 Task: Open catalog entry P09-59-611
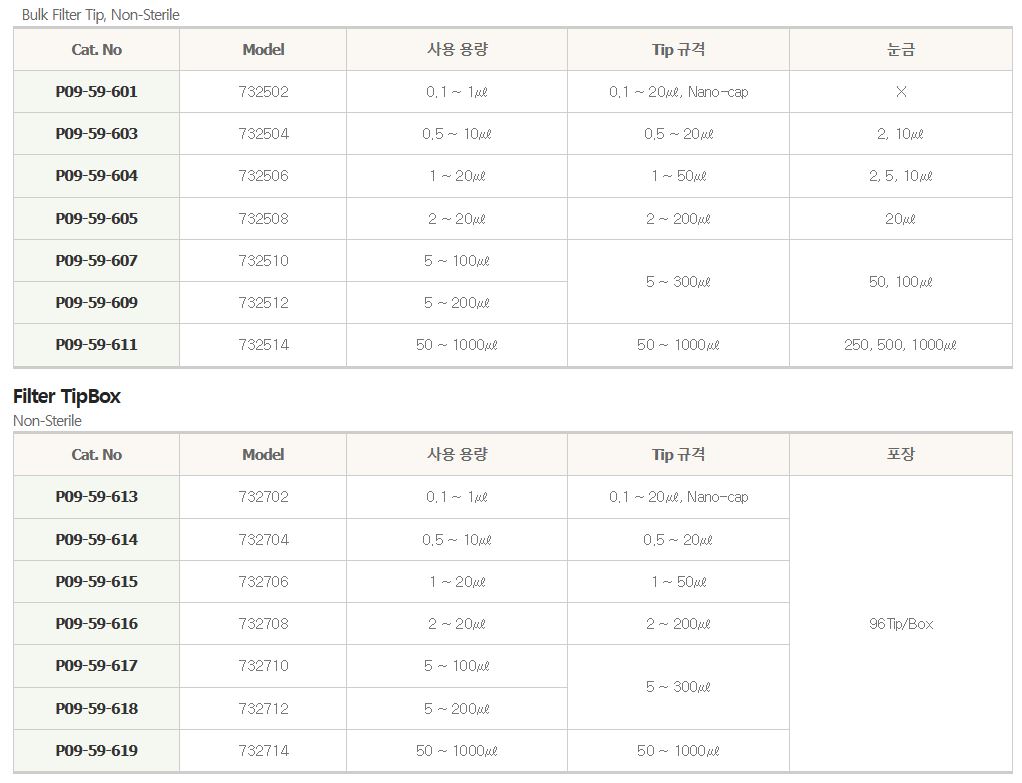[x=96, y=345]
